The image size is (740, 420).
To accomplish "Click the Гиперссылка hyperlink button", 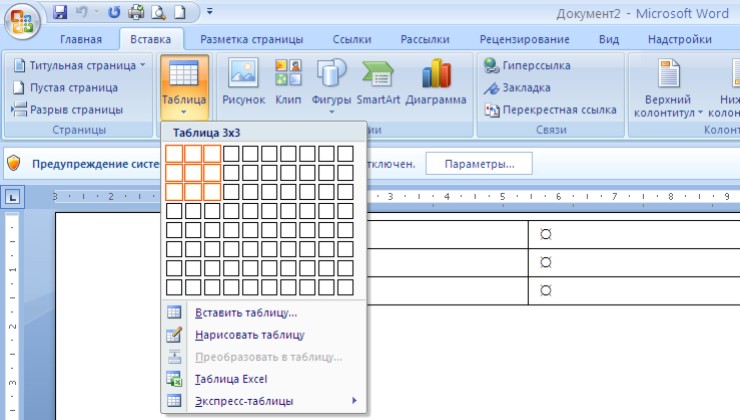I will (527, 65).
